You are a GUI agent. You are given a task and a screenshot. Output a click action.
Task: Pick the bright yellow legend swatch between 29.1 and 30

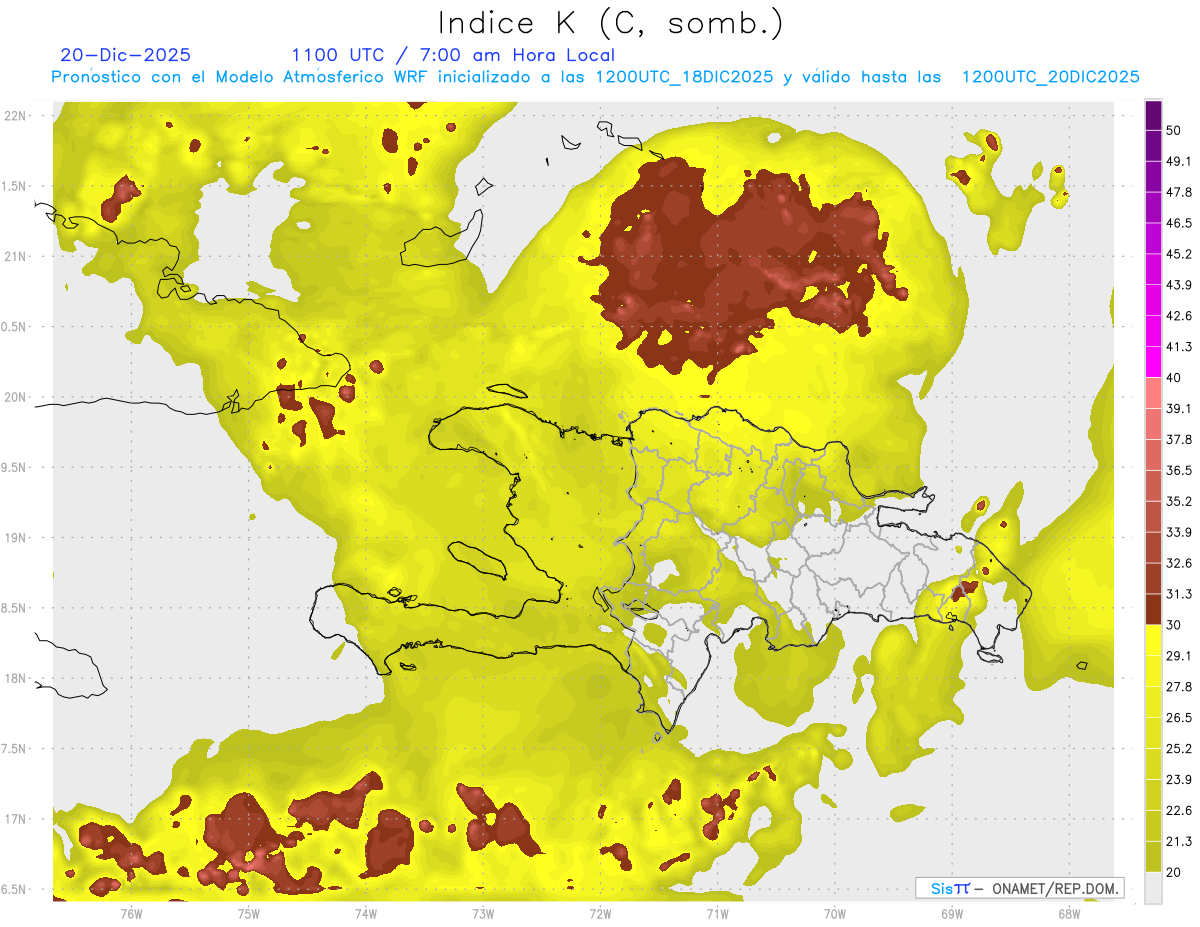[1154, 640]
